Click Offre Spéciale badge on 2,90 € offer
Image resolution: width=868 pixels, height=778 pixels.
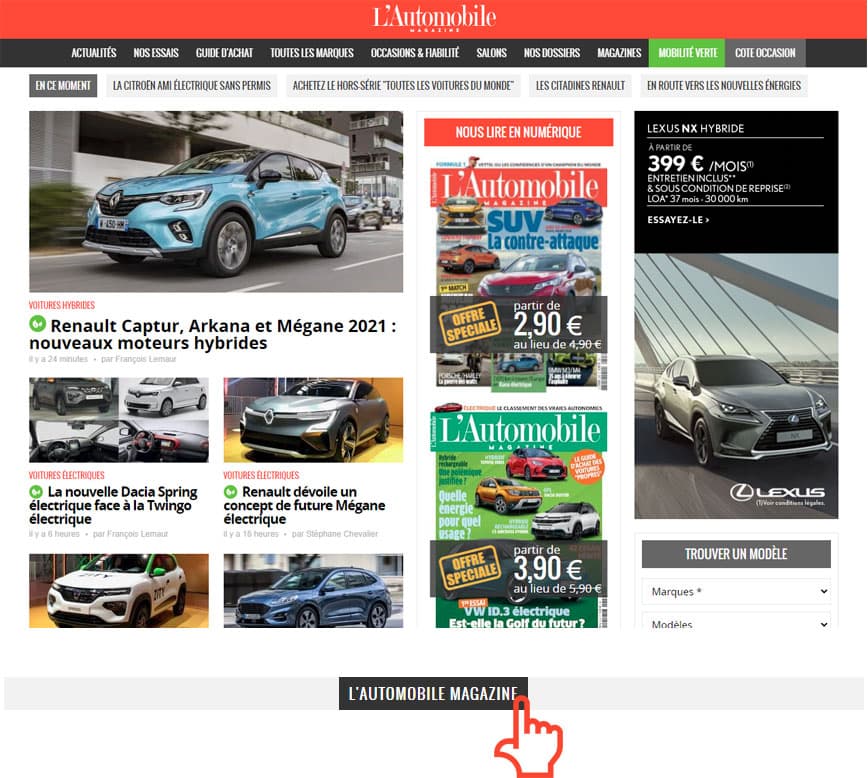click(470, 323)
